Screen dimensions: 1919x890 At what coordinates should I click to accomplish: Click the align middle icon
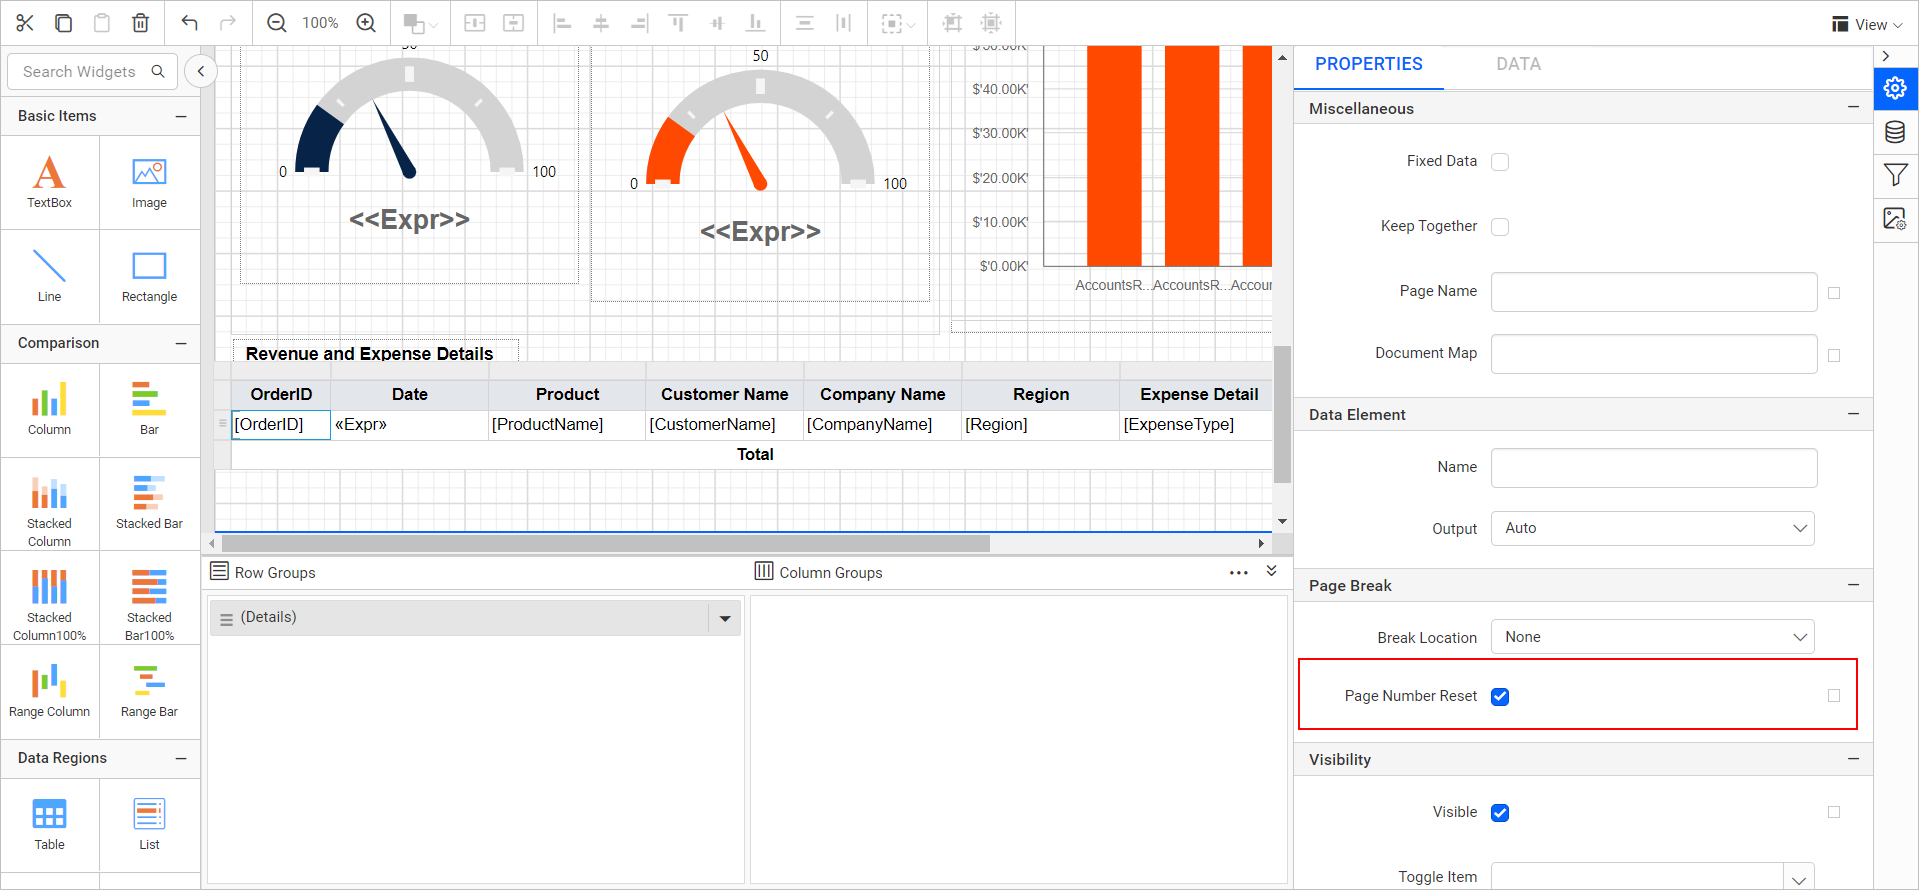click(x=717, y=22)
